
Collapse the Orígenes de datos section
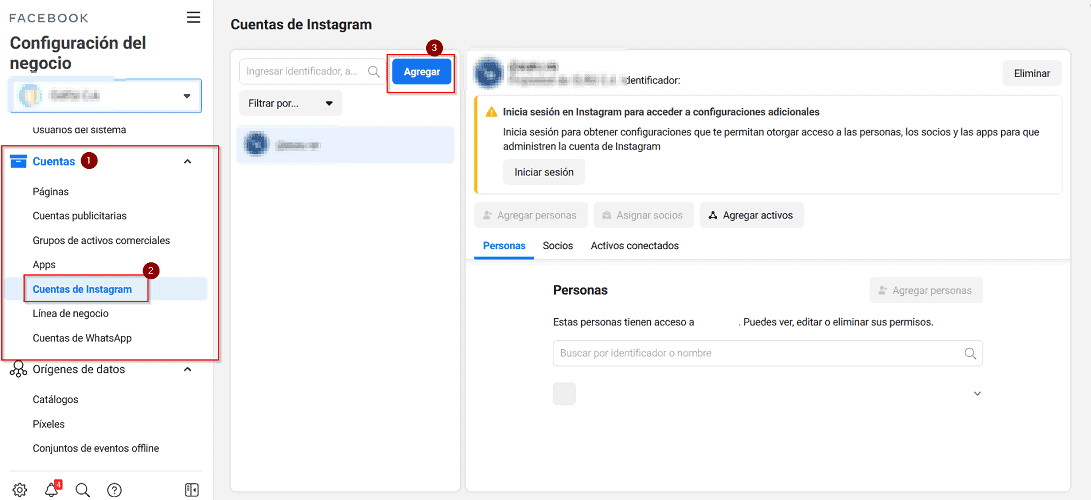[187, 369]
